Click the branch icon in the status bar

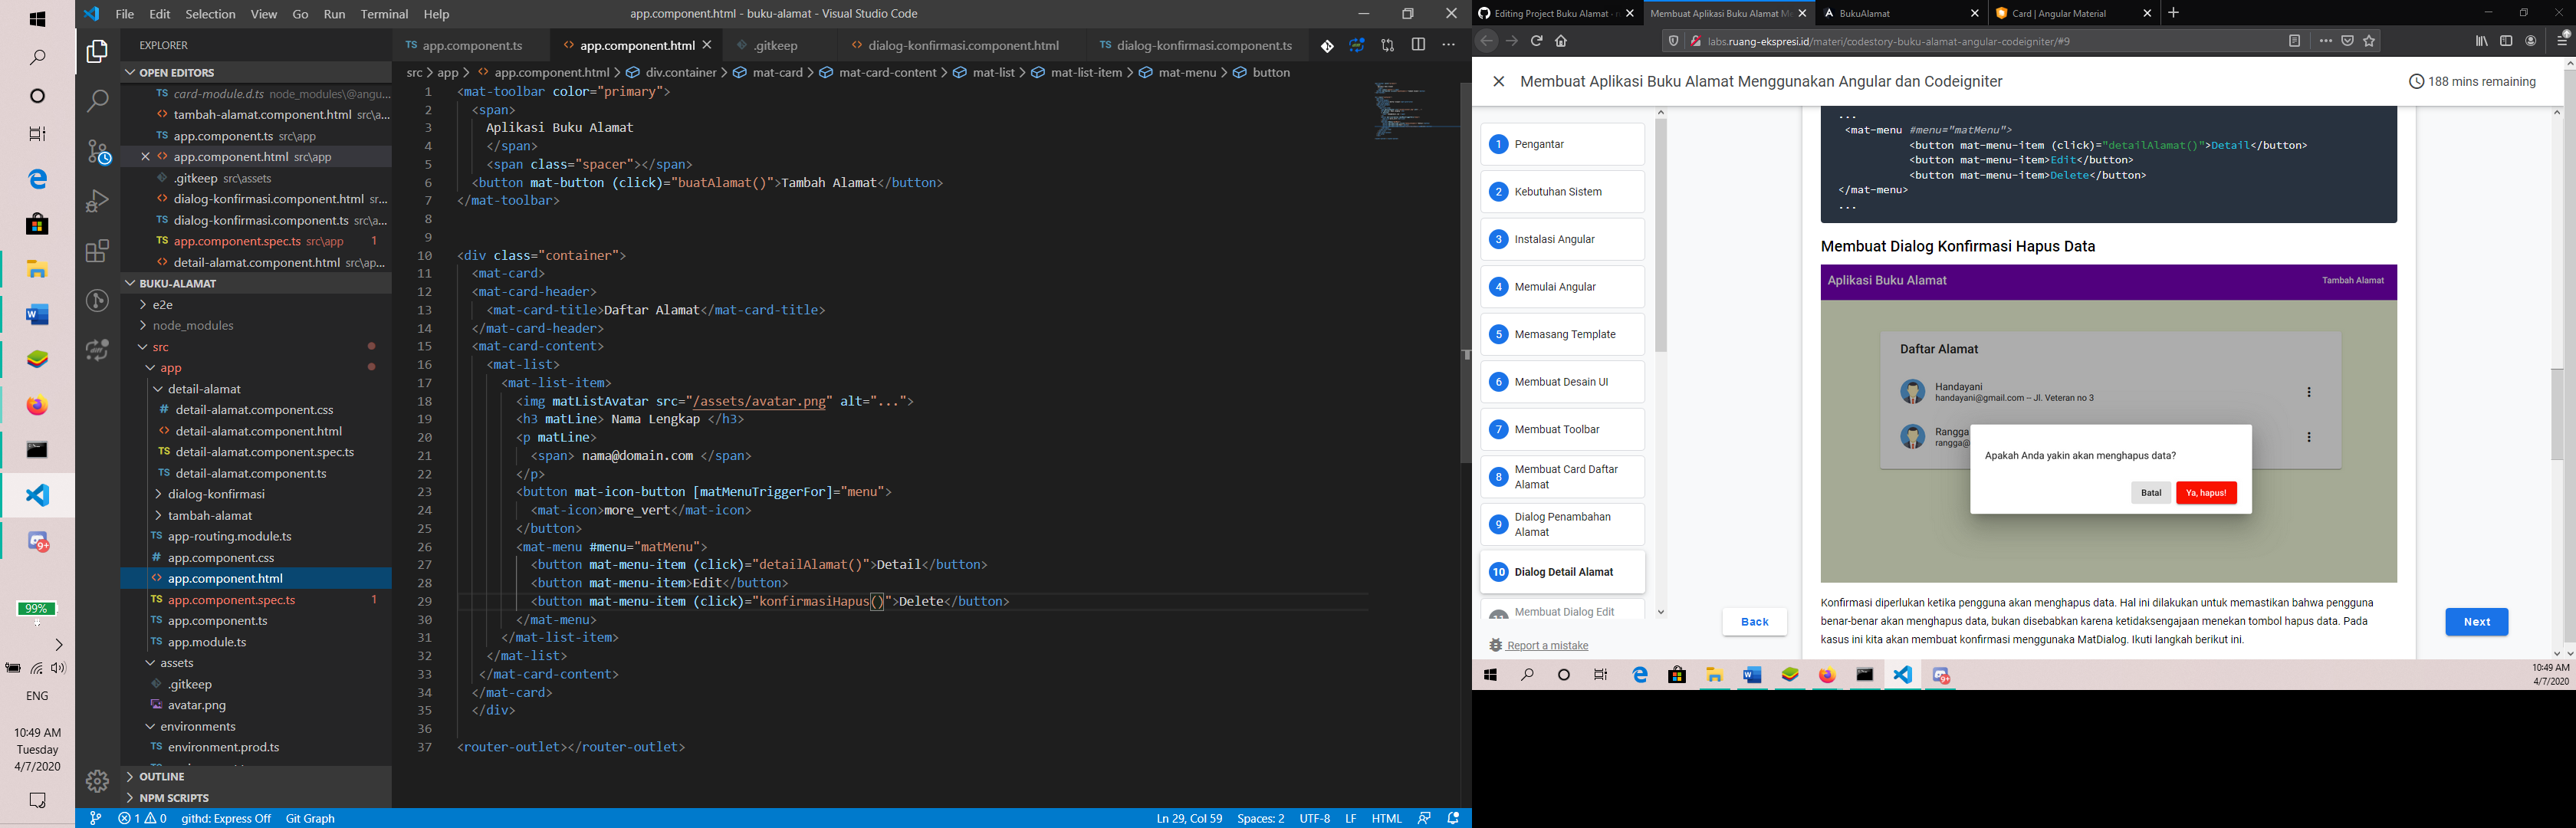pyautogui.click(x=95, y=818)
